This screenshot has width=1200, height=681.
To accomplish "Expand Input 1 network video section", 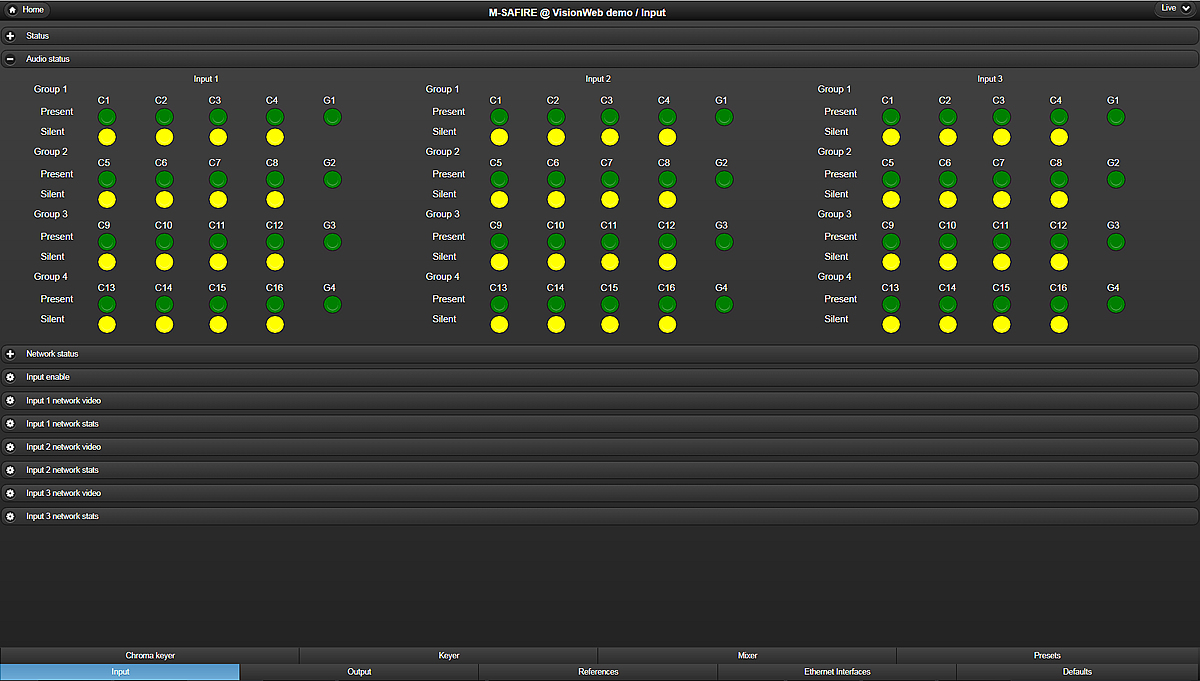I will tap(600, 400).
